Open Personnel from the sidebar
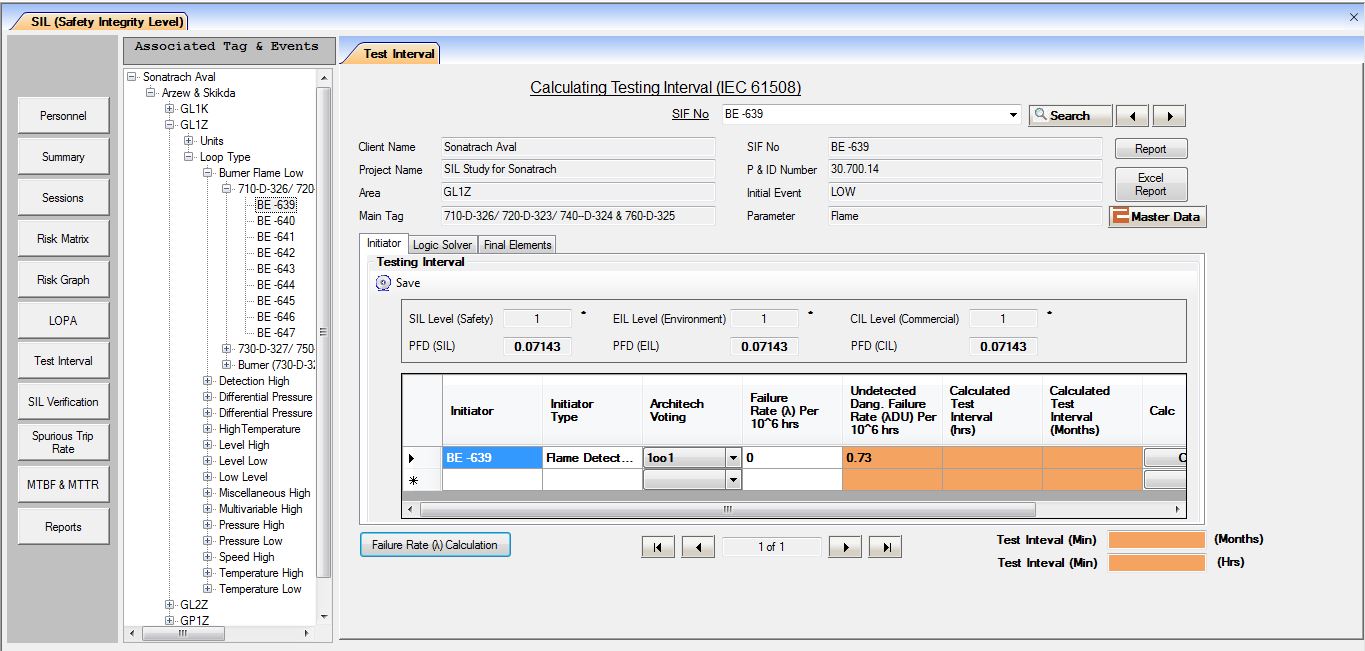 click(63, 116)
